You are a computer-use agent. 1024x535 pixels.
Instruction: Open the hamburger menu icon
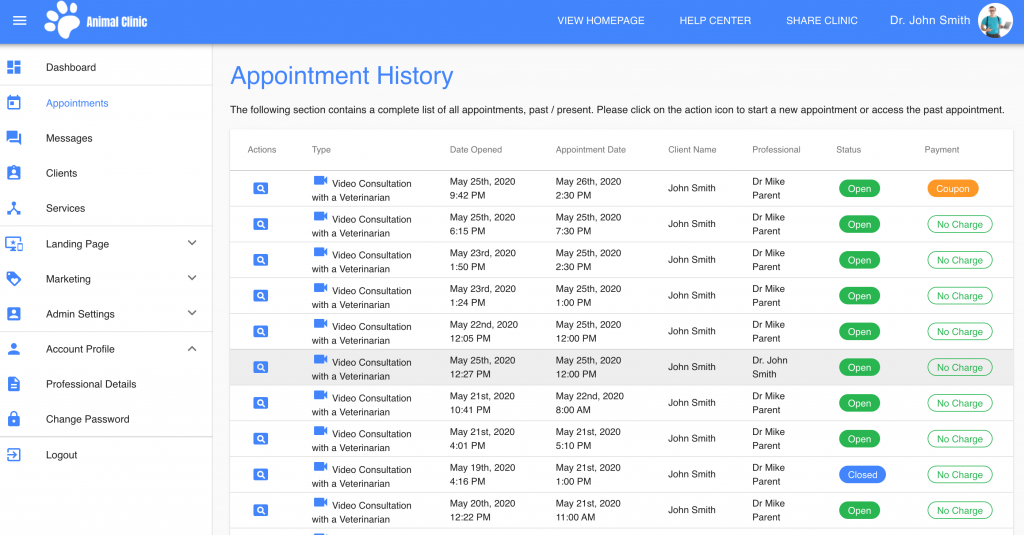(x=20, y=20)
